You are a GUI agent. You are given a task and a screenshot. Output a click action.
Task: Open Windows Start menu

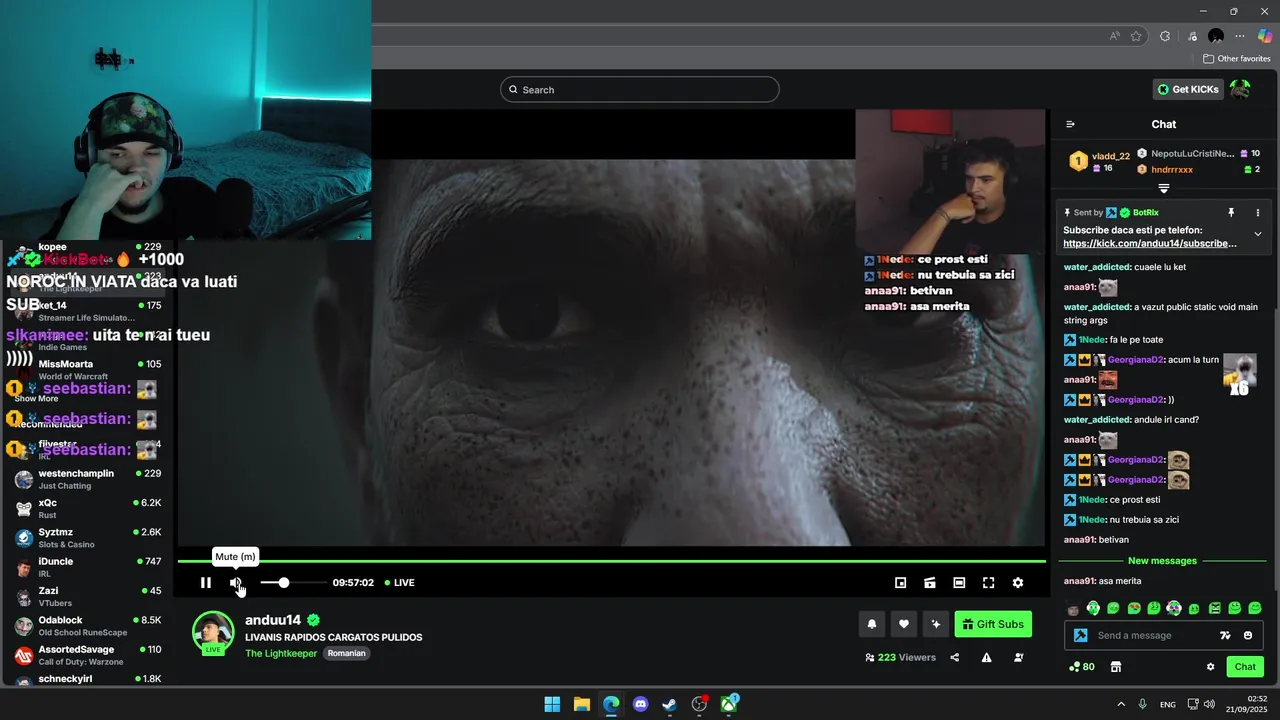click(552, 704)
